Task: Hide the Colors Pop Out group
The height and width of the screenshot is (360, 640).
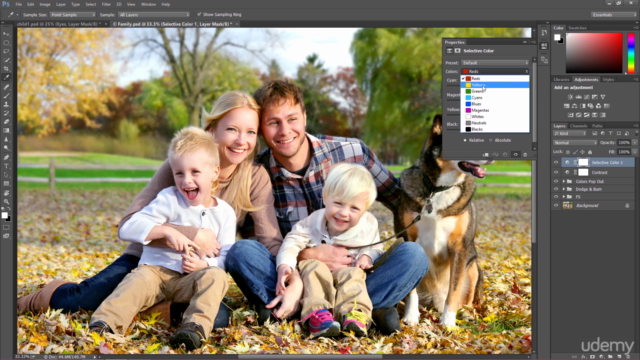Action: pyautogui.click(x=556, y=182)
